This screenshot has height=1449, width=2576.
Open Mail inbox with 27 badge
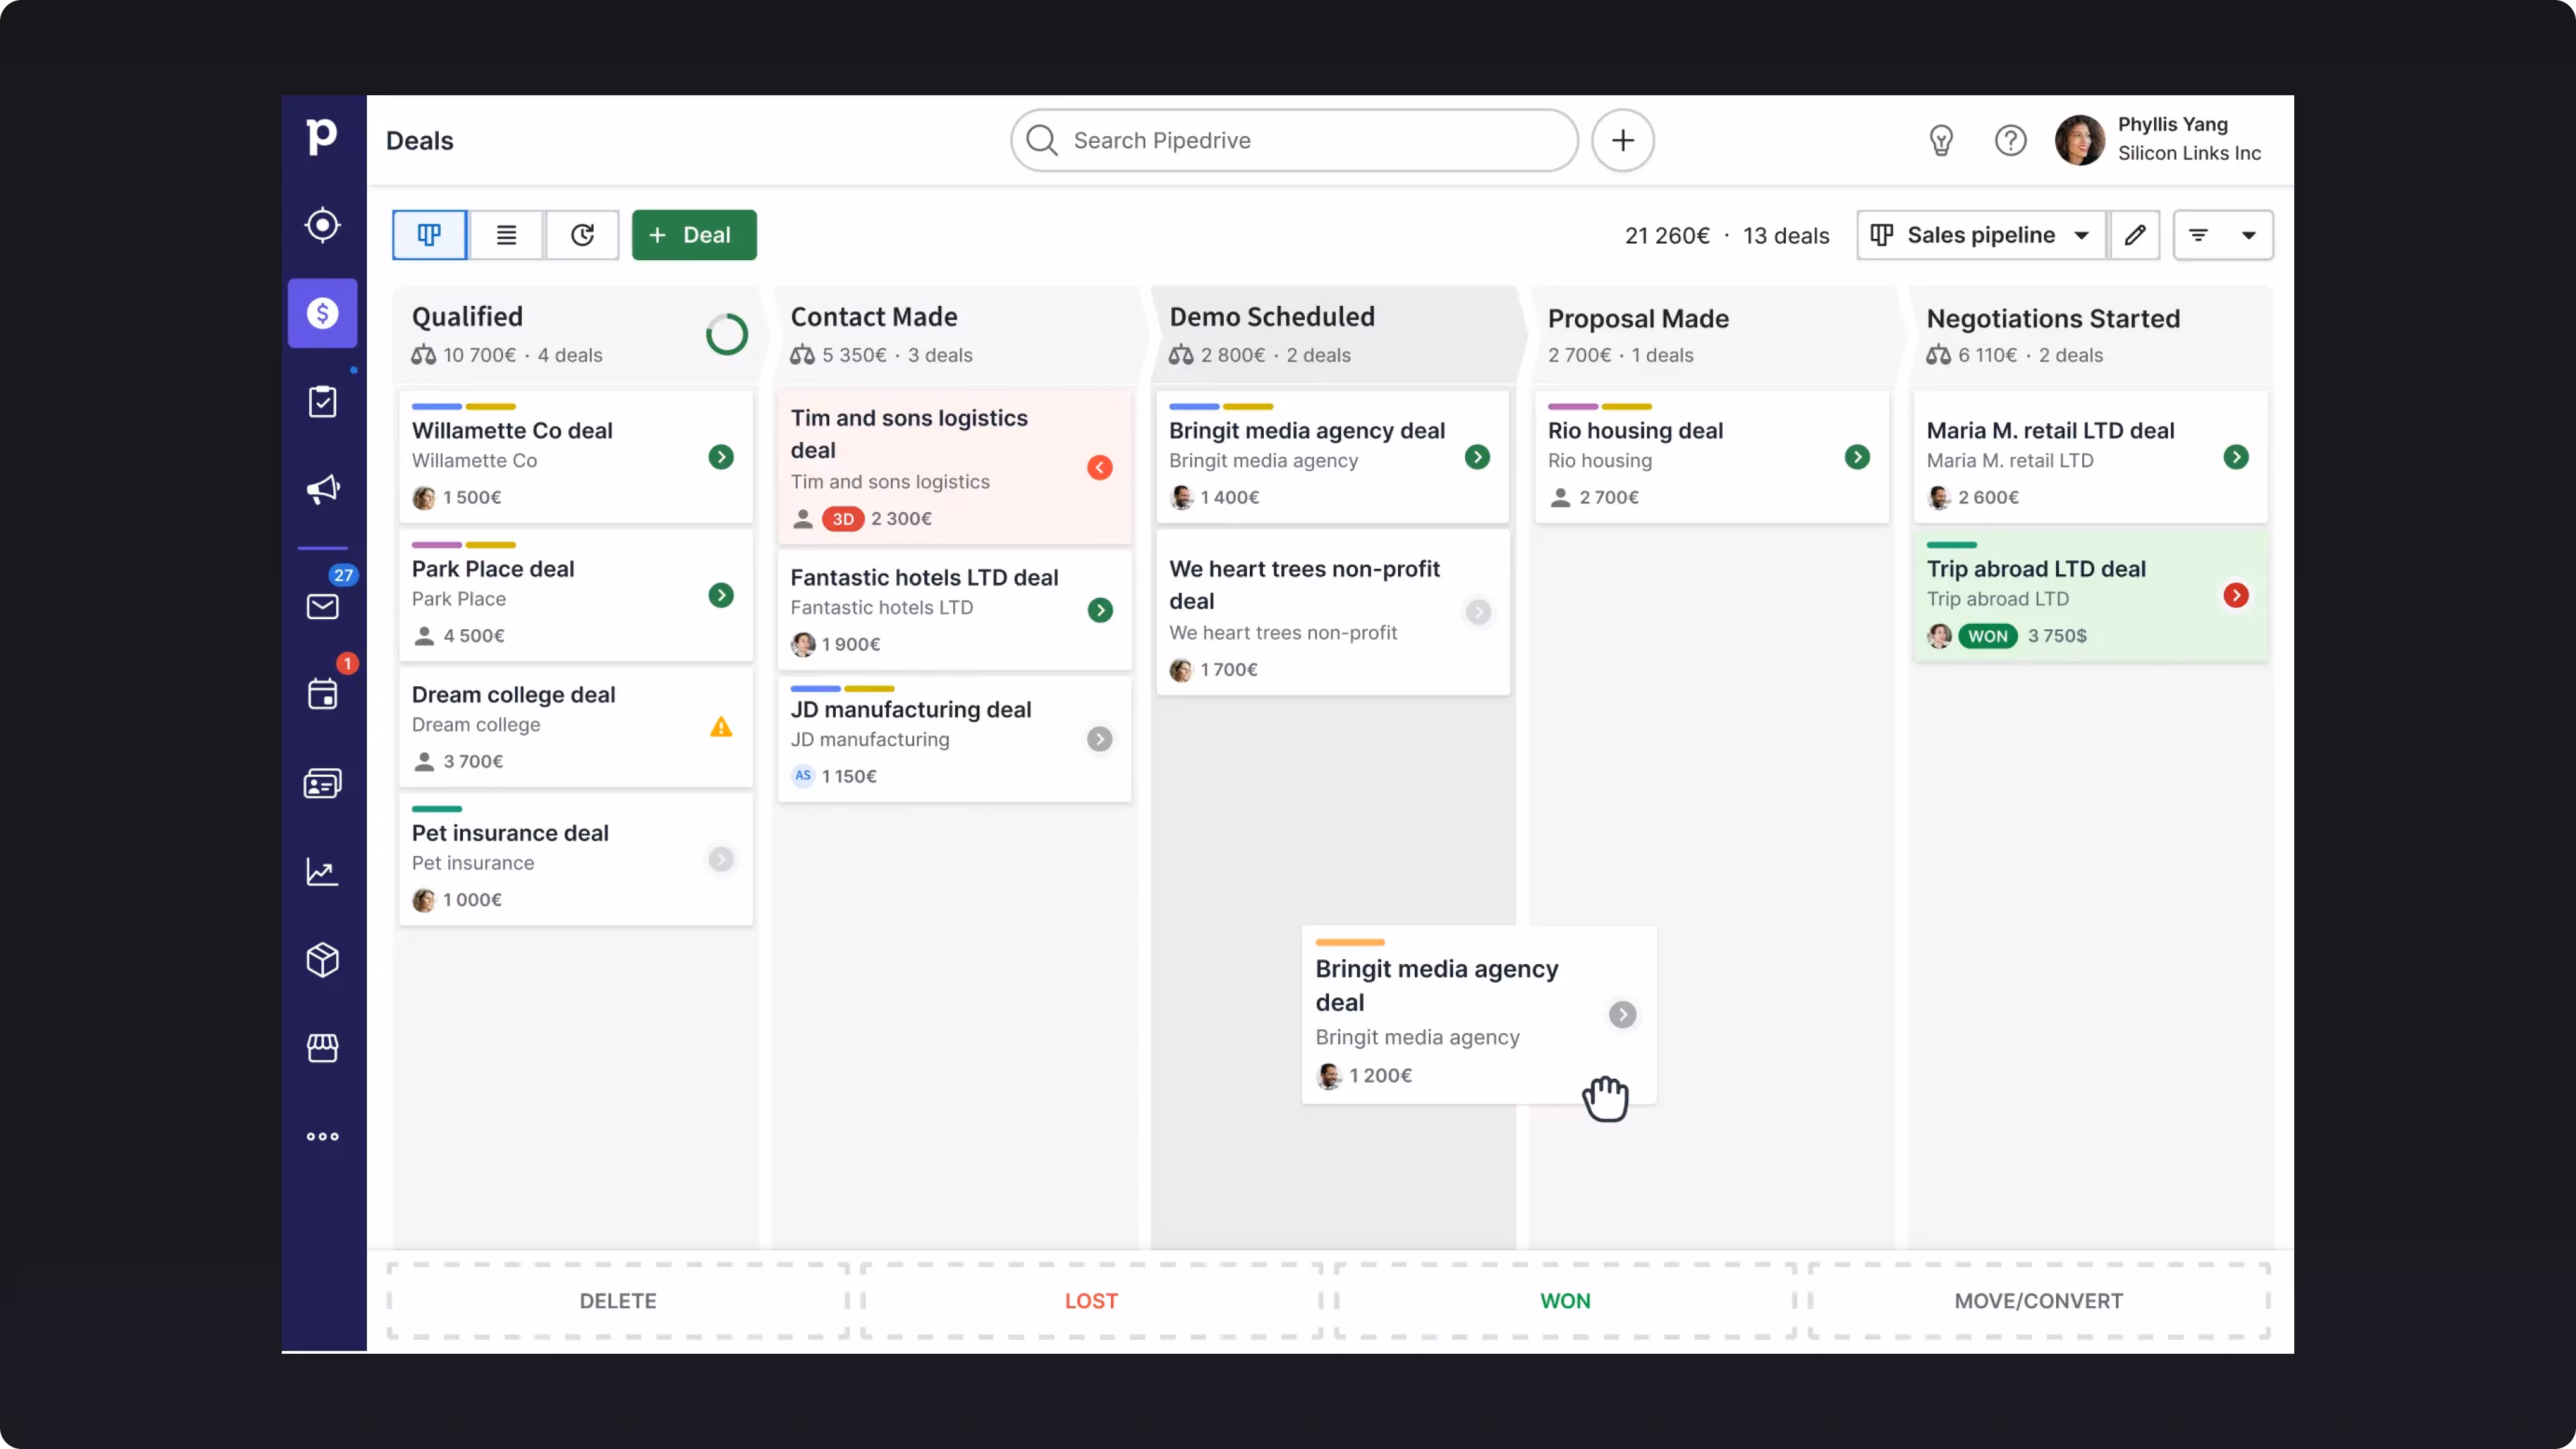click(322, 606)
